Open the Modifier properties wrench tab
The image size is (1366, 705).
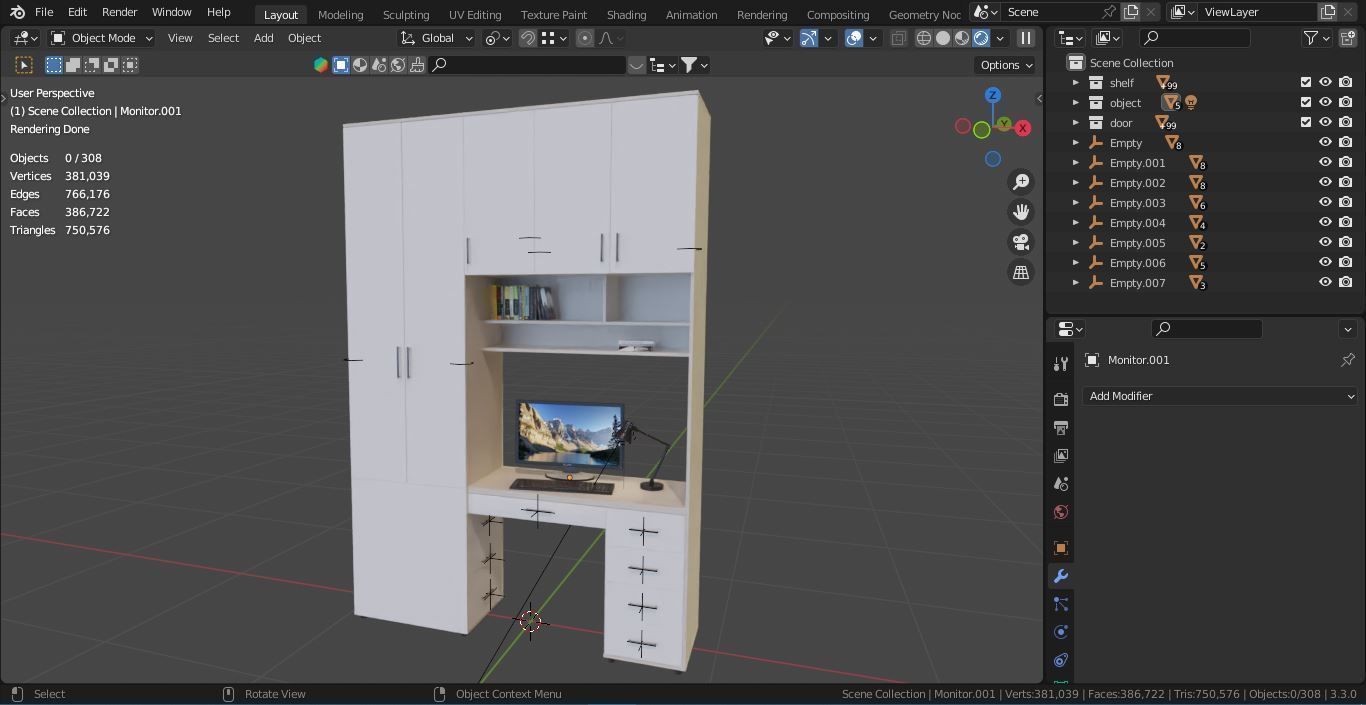(1061, 576)
